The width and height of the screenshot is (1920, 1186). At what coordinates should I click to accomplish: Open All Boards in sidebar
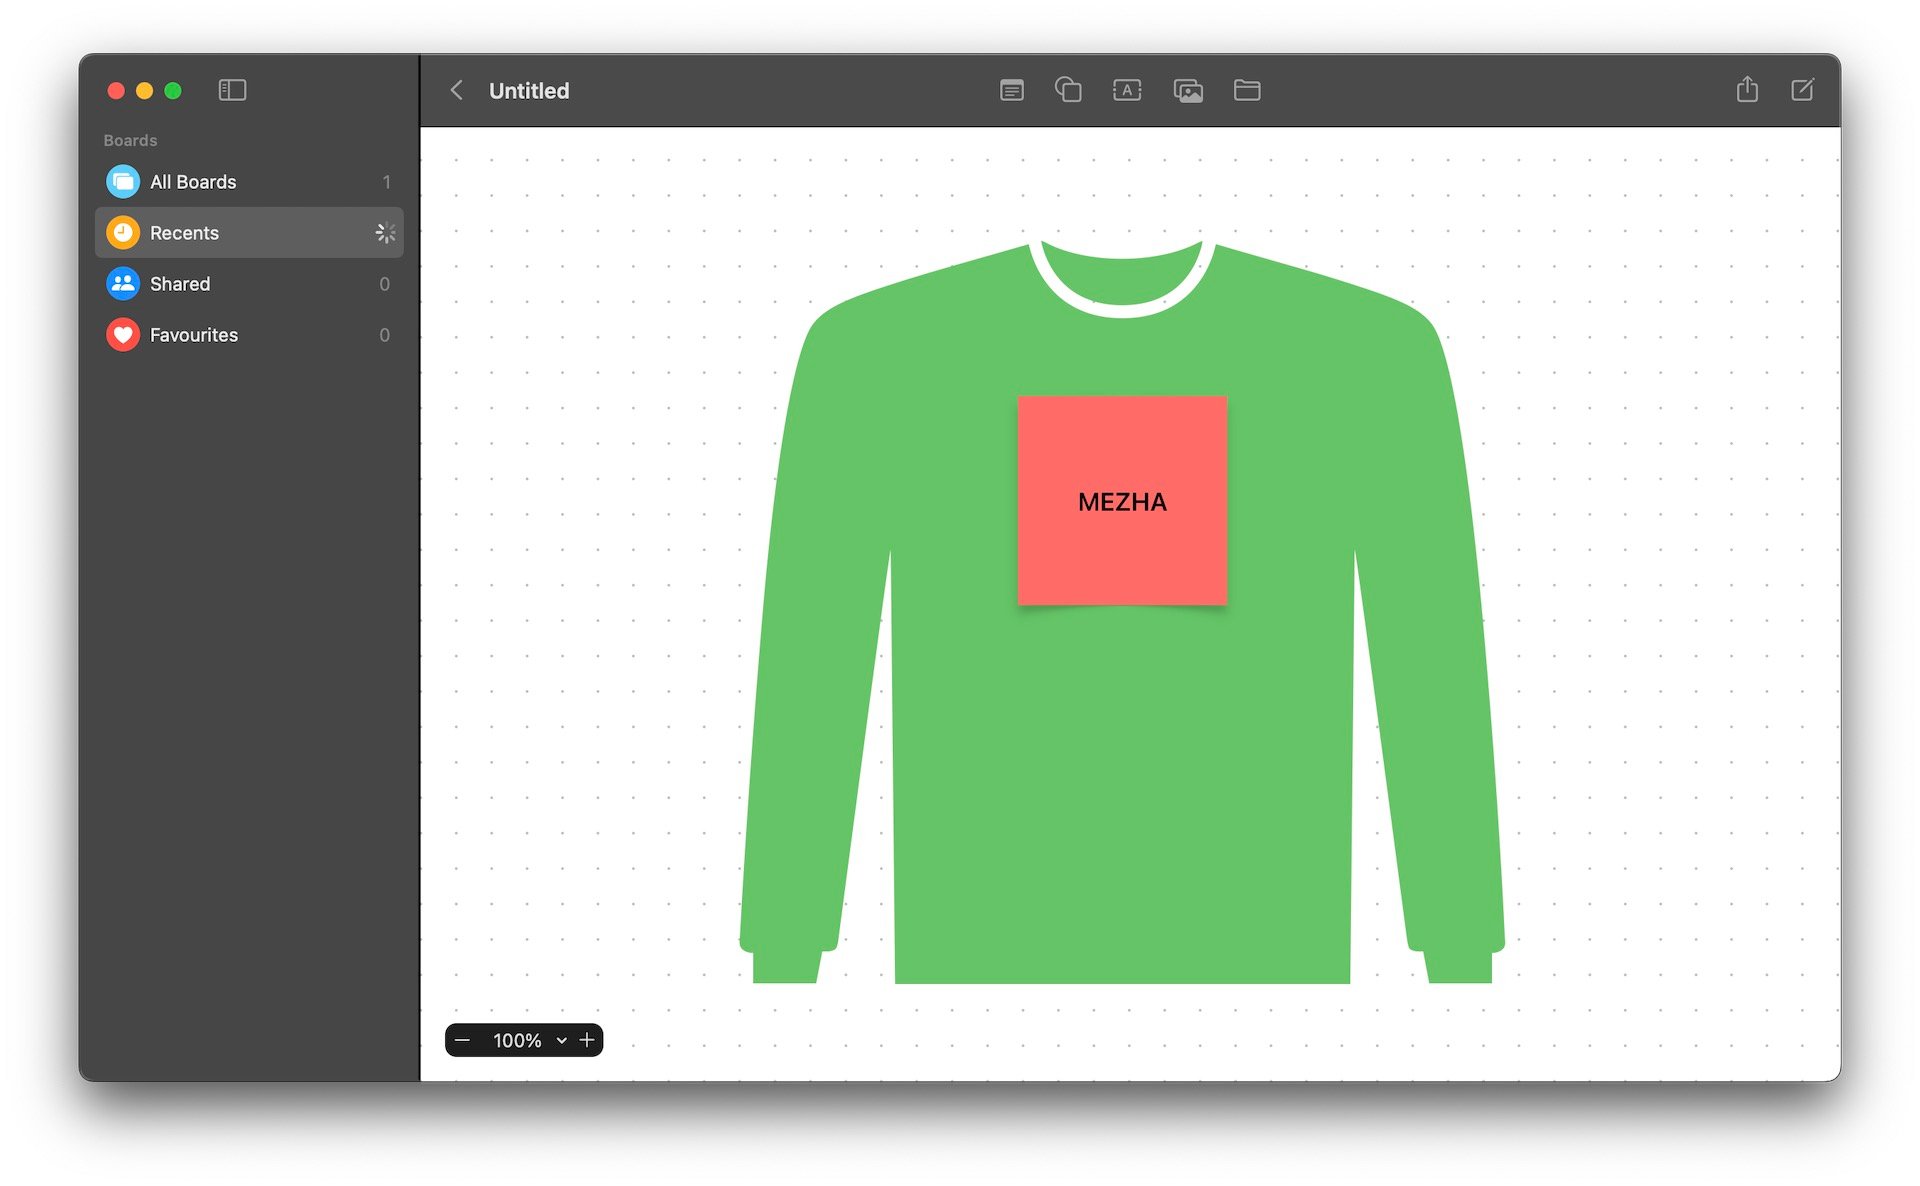point(249,182)
